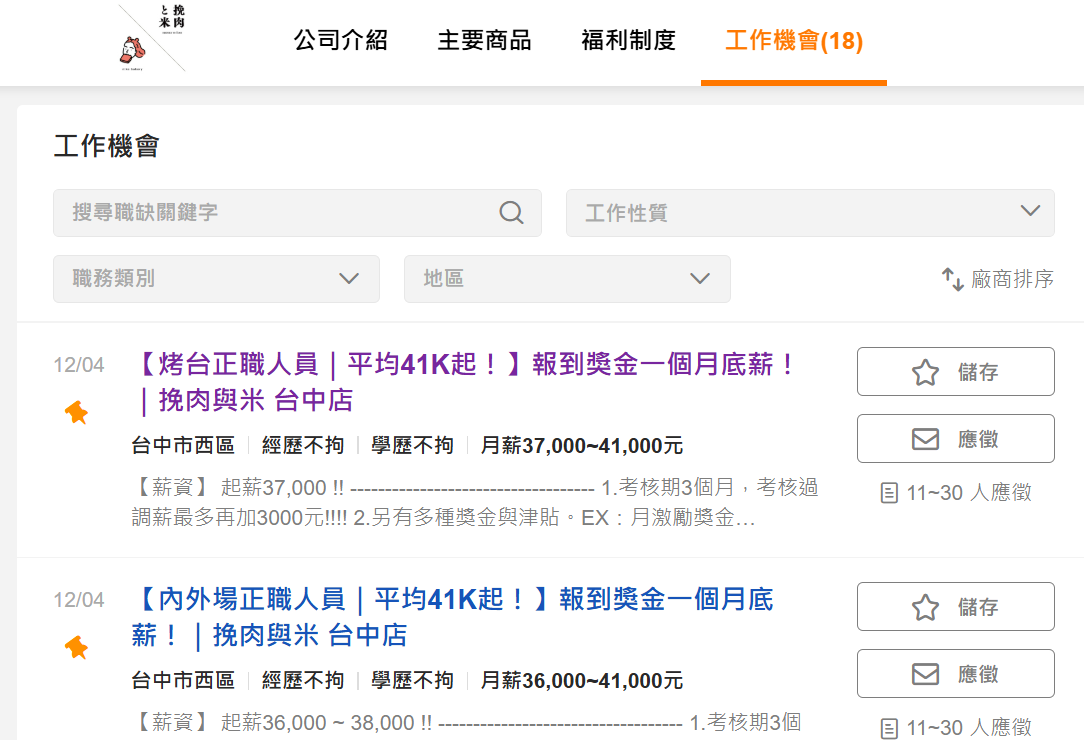Expand the 職務類別 dropdown
Image resolution: width=1084 pixels, height=740 pixels.
(x=216, y=279)
